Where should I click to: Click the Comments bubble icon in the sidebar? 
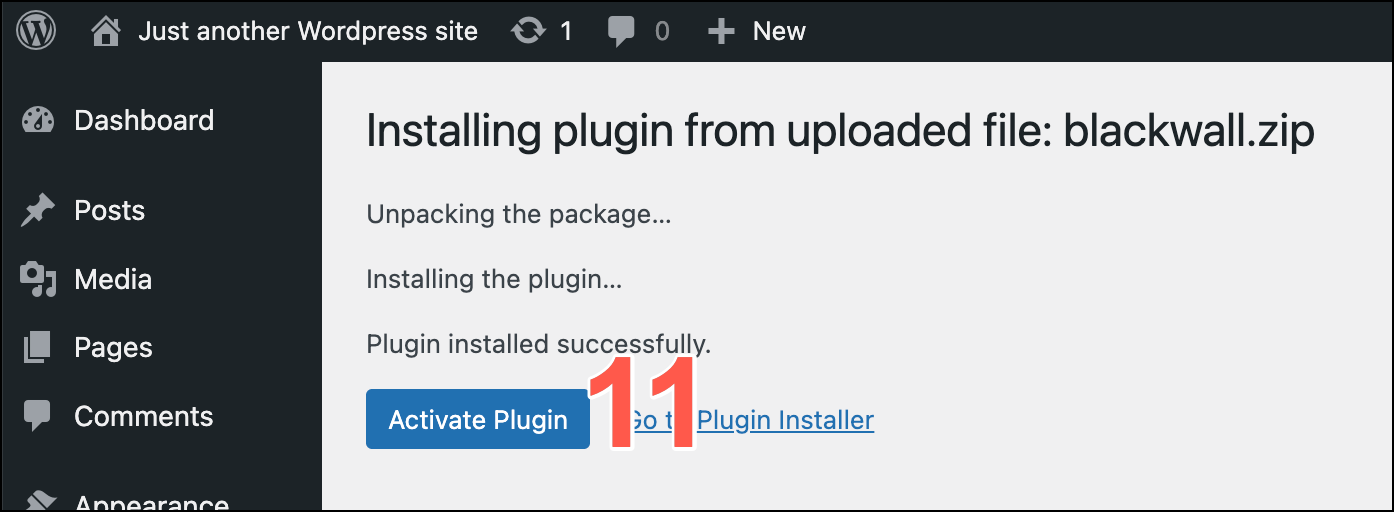(37, 417)
